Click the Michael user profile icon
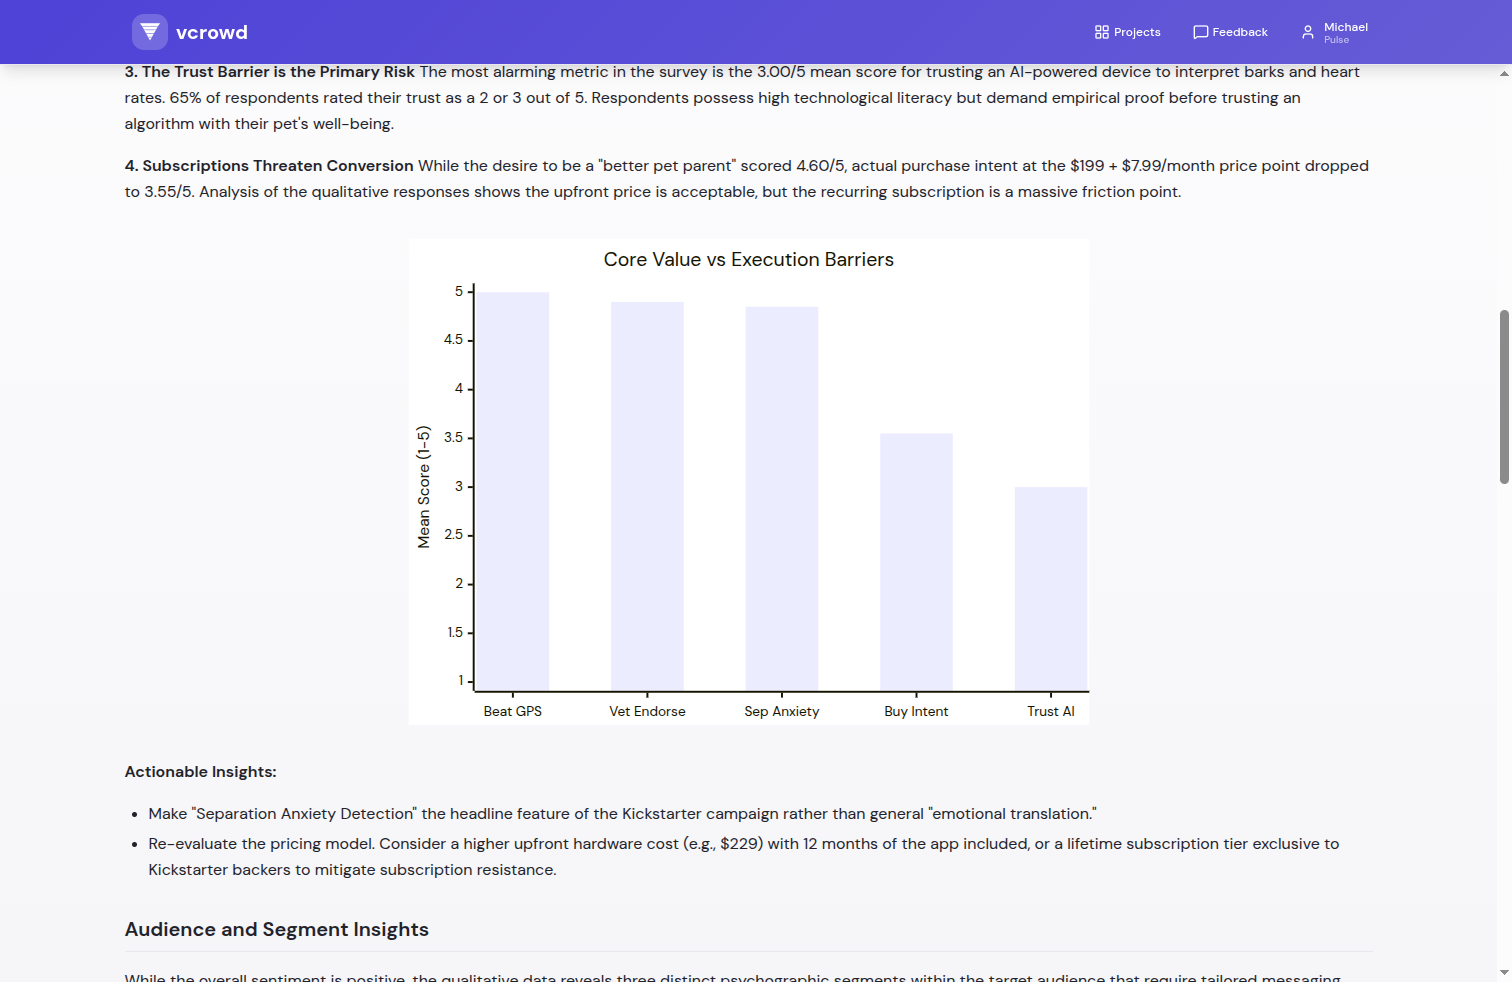Viewport: 1512px width, 982px height. point(1308,32)
